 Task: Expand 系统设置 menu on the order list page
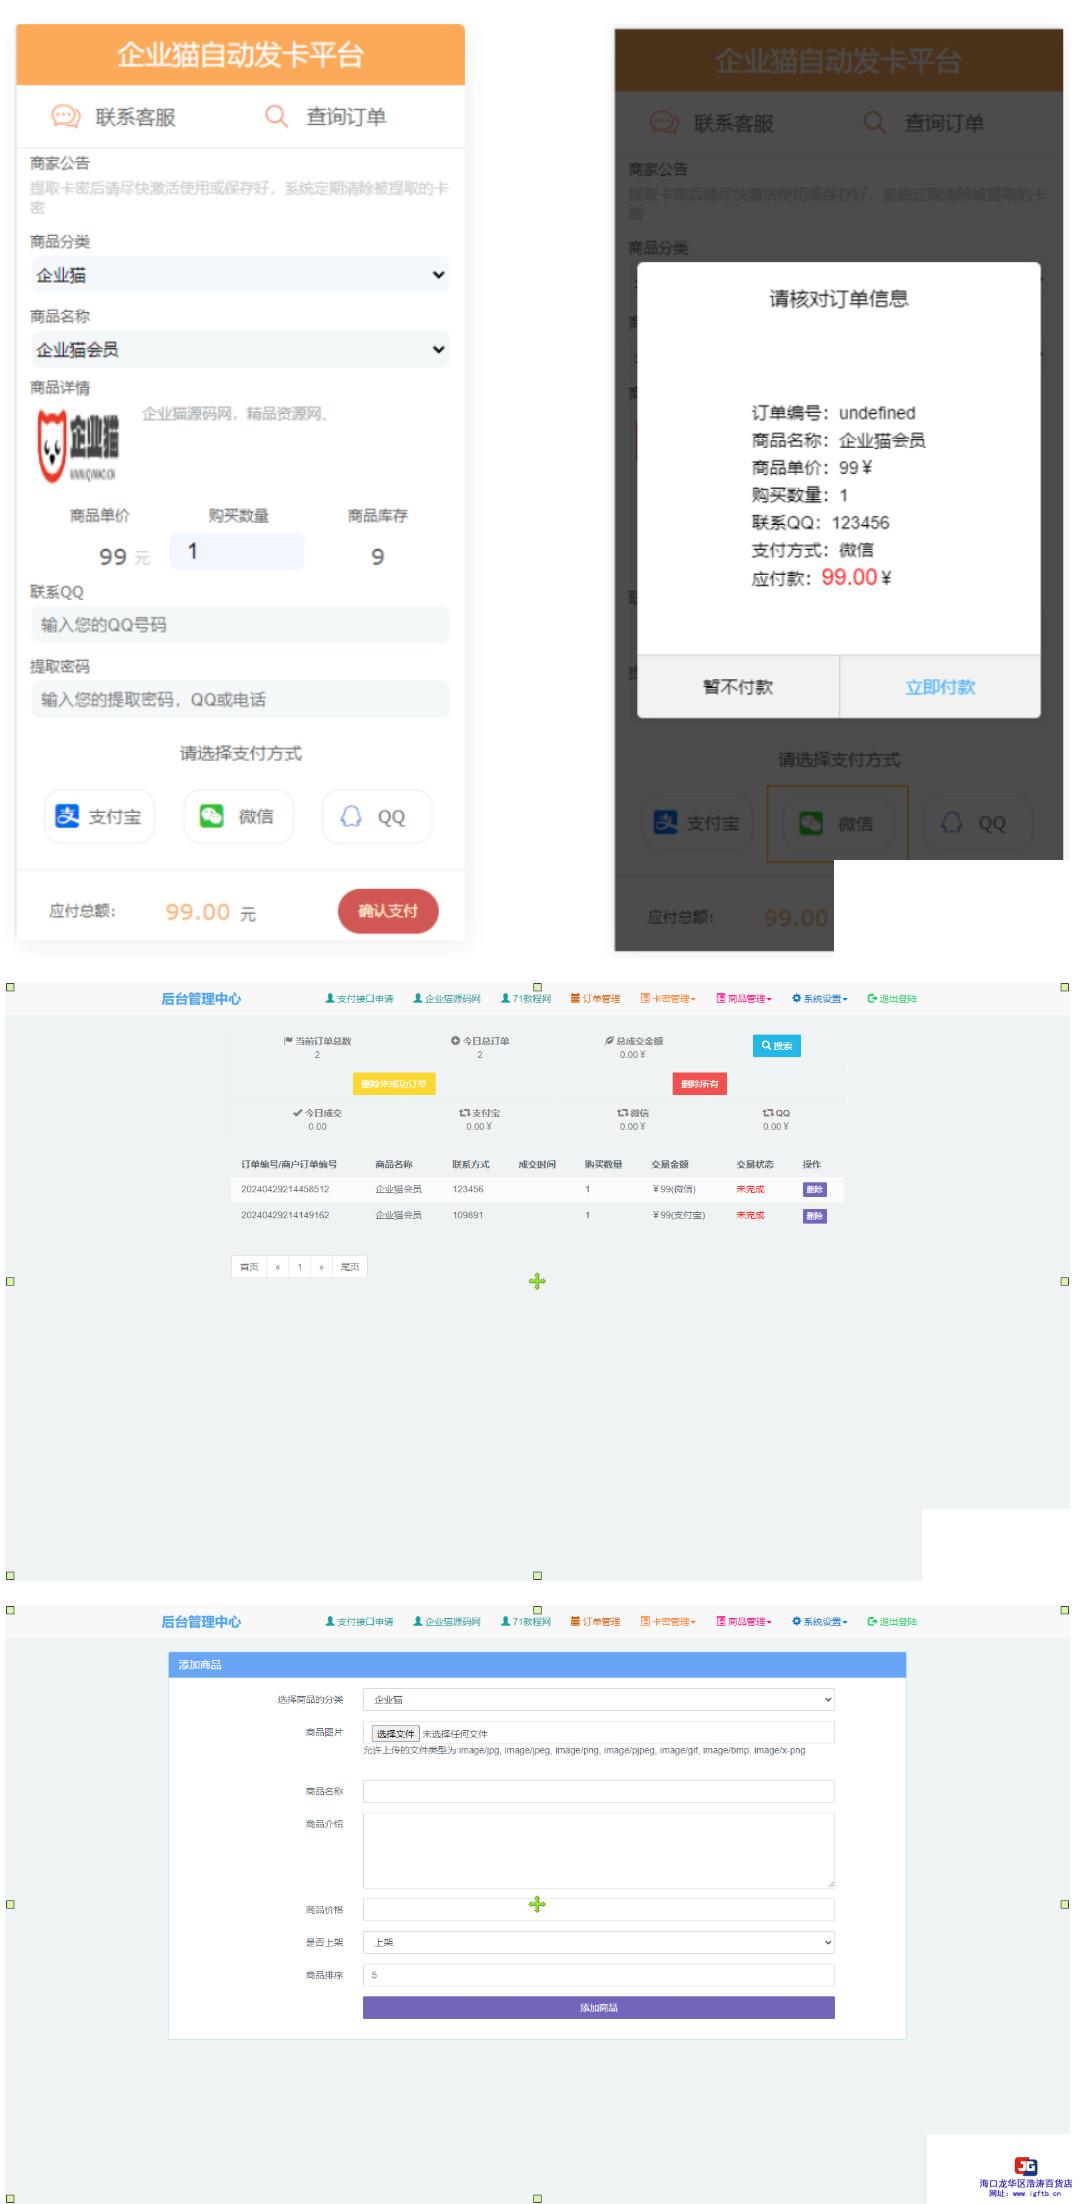point(820,999)
